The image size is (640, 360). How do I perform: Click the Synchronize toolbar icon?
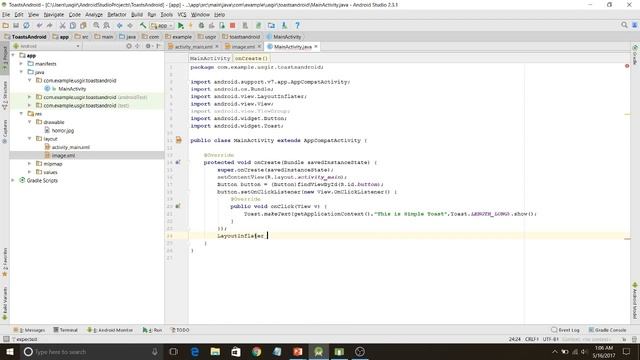click(x=26, y=25)
